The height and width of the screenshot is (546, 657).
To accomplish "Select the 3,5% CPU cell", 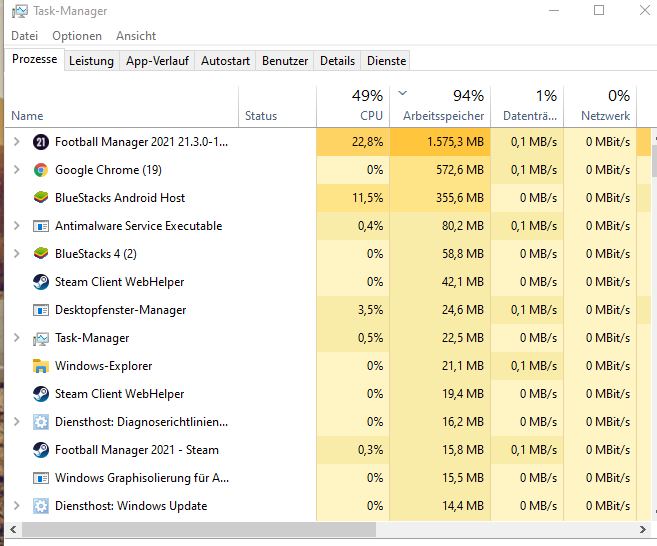I will click(x=353, y=310).
